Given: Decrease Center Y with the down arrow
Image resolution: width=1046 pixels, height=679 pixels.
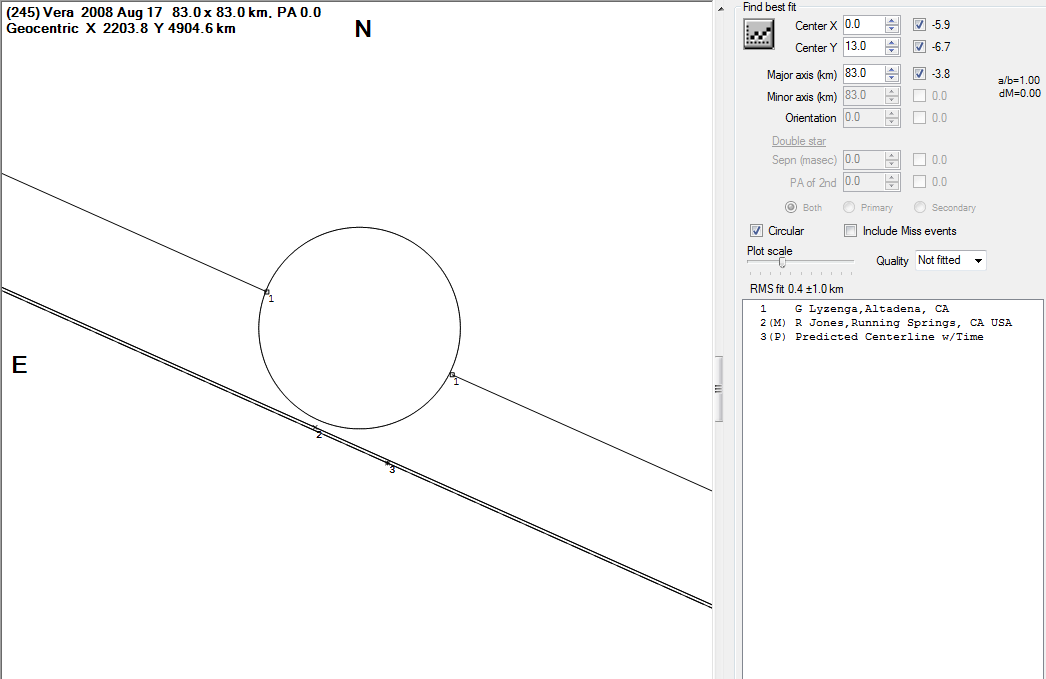Looking at the screenshot, I should tap(892, 51).
